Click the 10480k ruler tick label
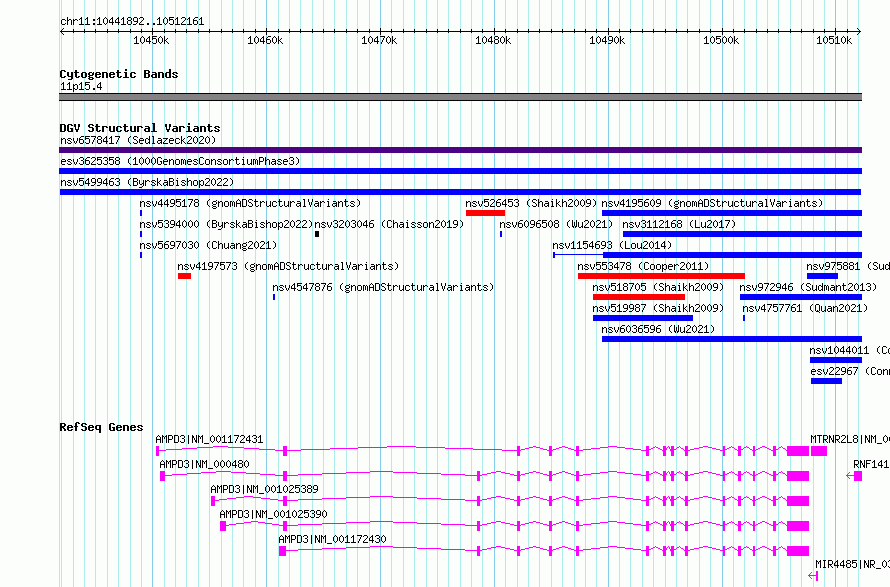Viewport: 890px width, 587px height. coord(493,40)
